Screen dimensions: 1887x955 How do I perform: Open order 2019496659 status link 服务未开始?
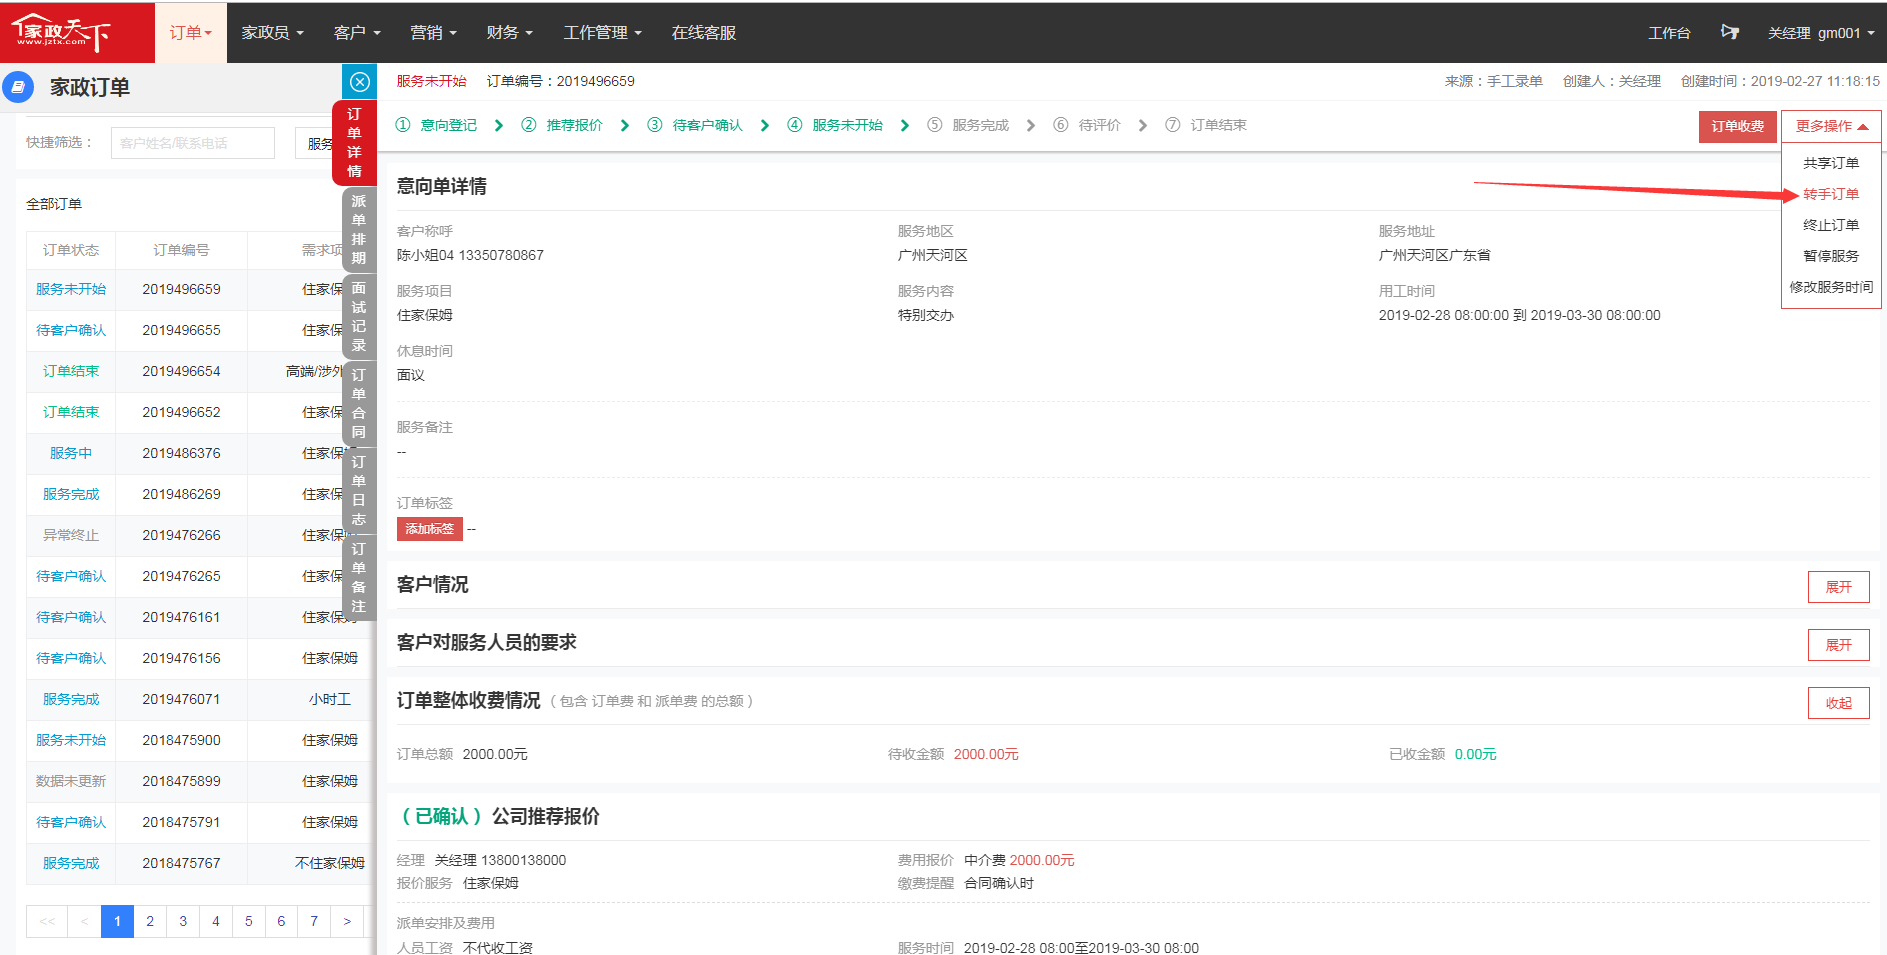pyautogui.click(x=71, y=289)
